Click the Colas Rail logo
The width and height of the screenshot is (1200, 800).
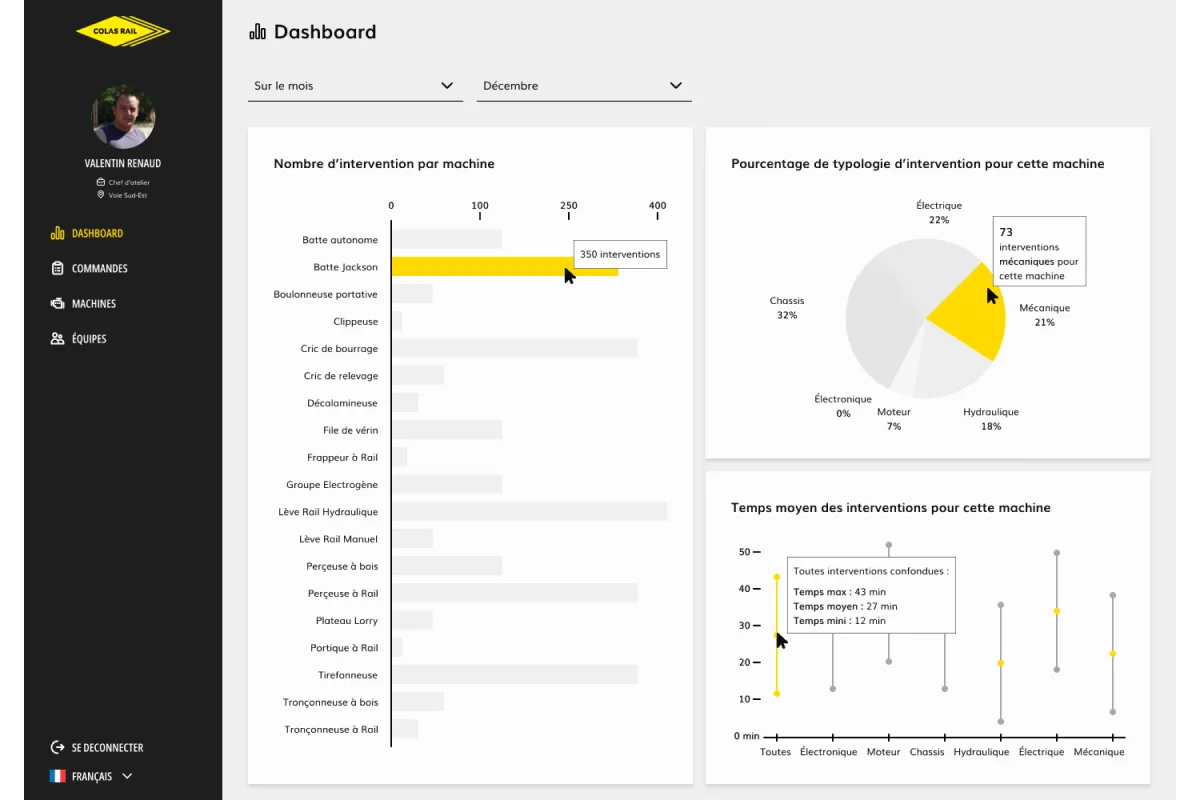point(122,31)
